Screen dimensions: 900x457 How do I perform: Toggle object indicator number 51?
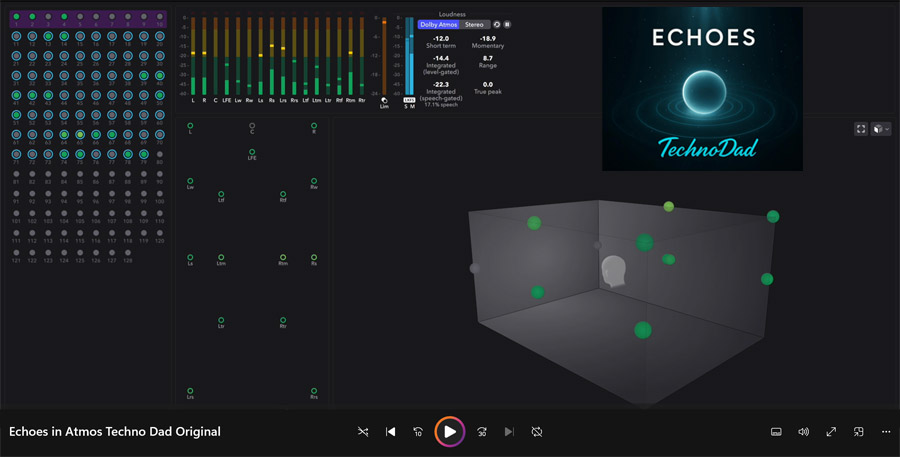(16, 115)
